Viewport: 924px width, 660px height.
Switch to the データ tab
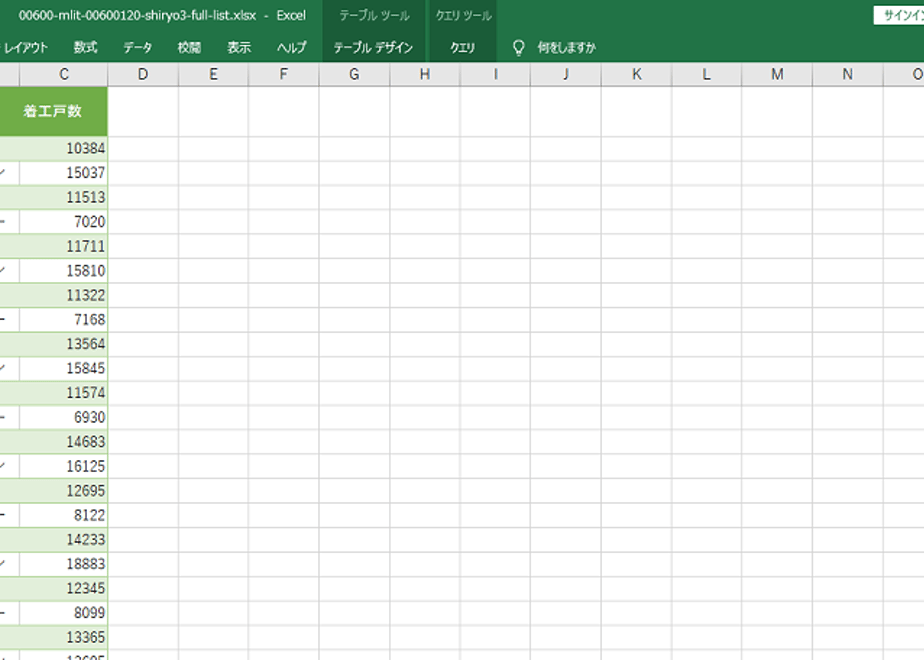click(x=137, y=48)
